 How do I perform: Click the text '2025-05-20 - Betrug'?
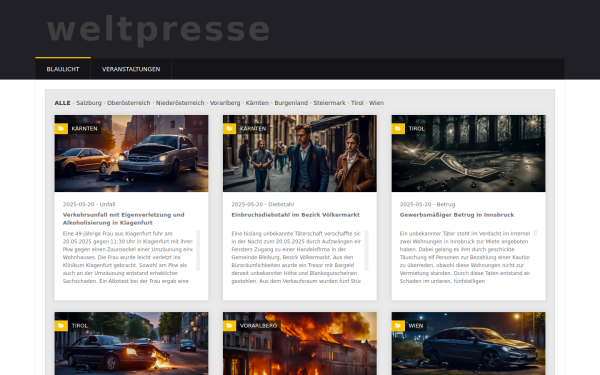pyautogui.click(x=427, y=204)
